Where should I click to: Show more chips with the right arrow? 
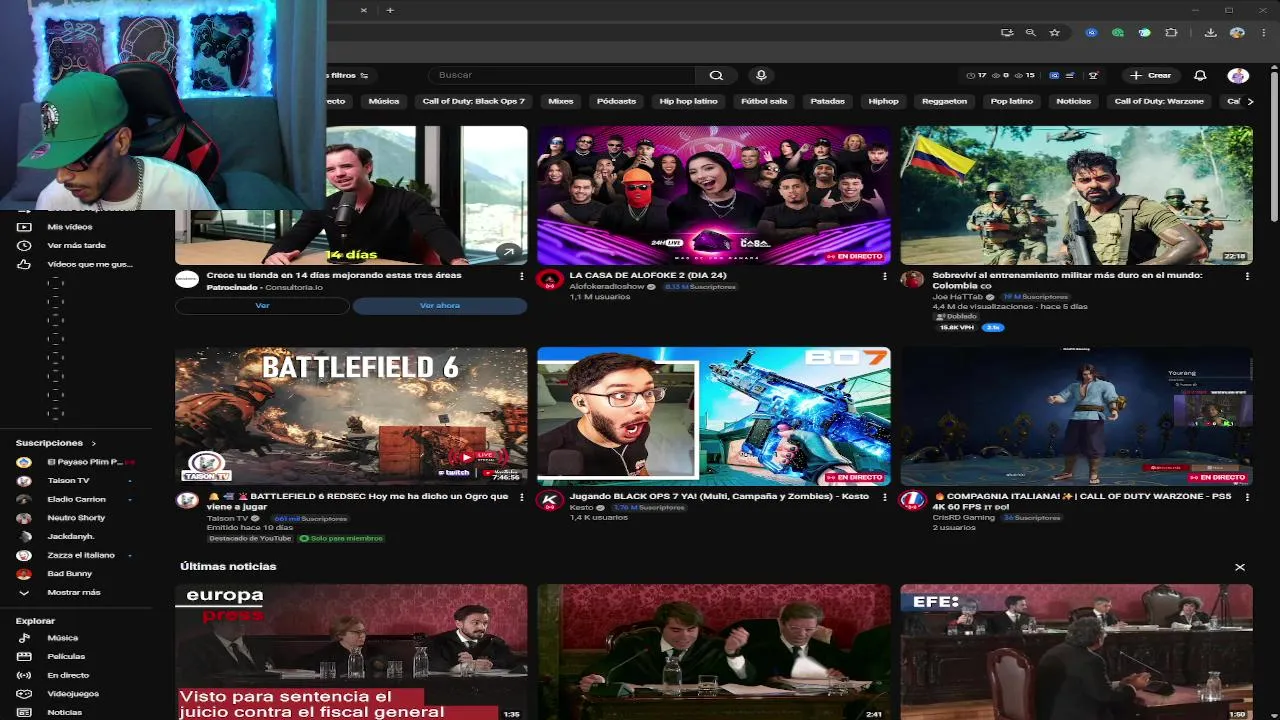click(x=1249, y=101)
